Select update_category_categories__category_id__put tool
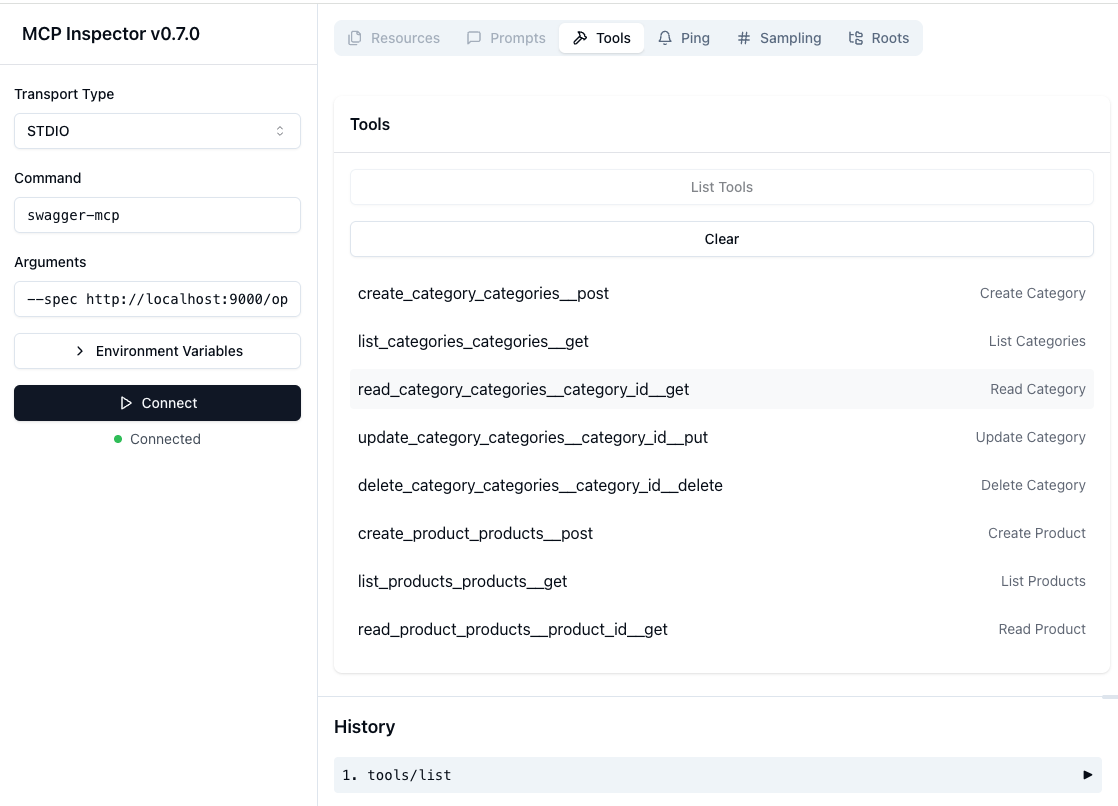Screen dimensions: 1118x806 pyautogui.click(x=722, y=437)
